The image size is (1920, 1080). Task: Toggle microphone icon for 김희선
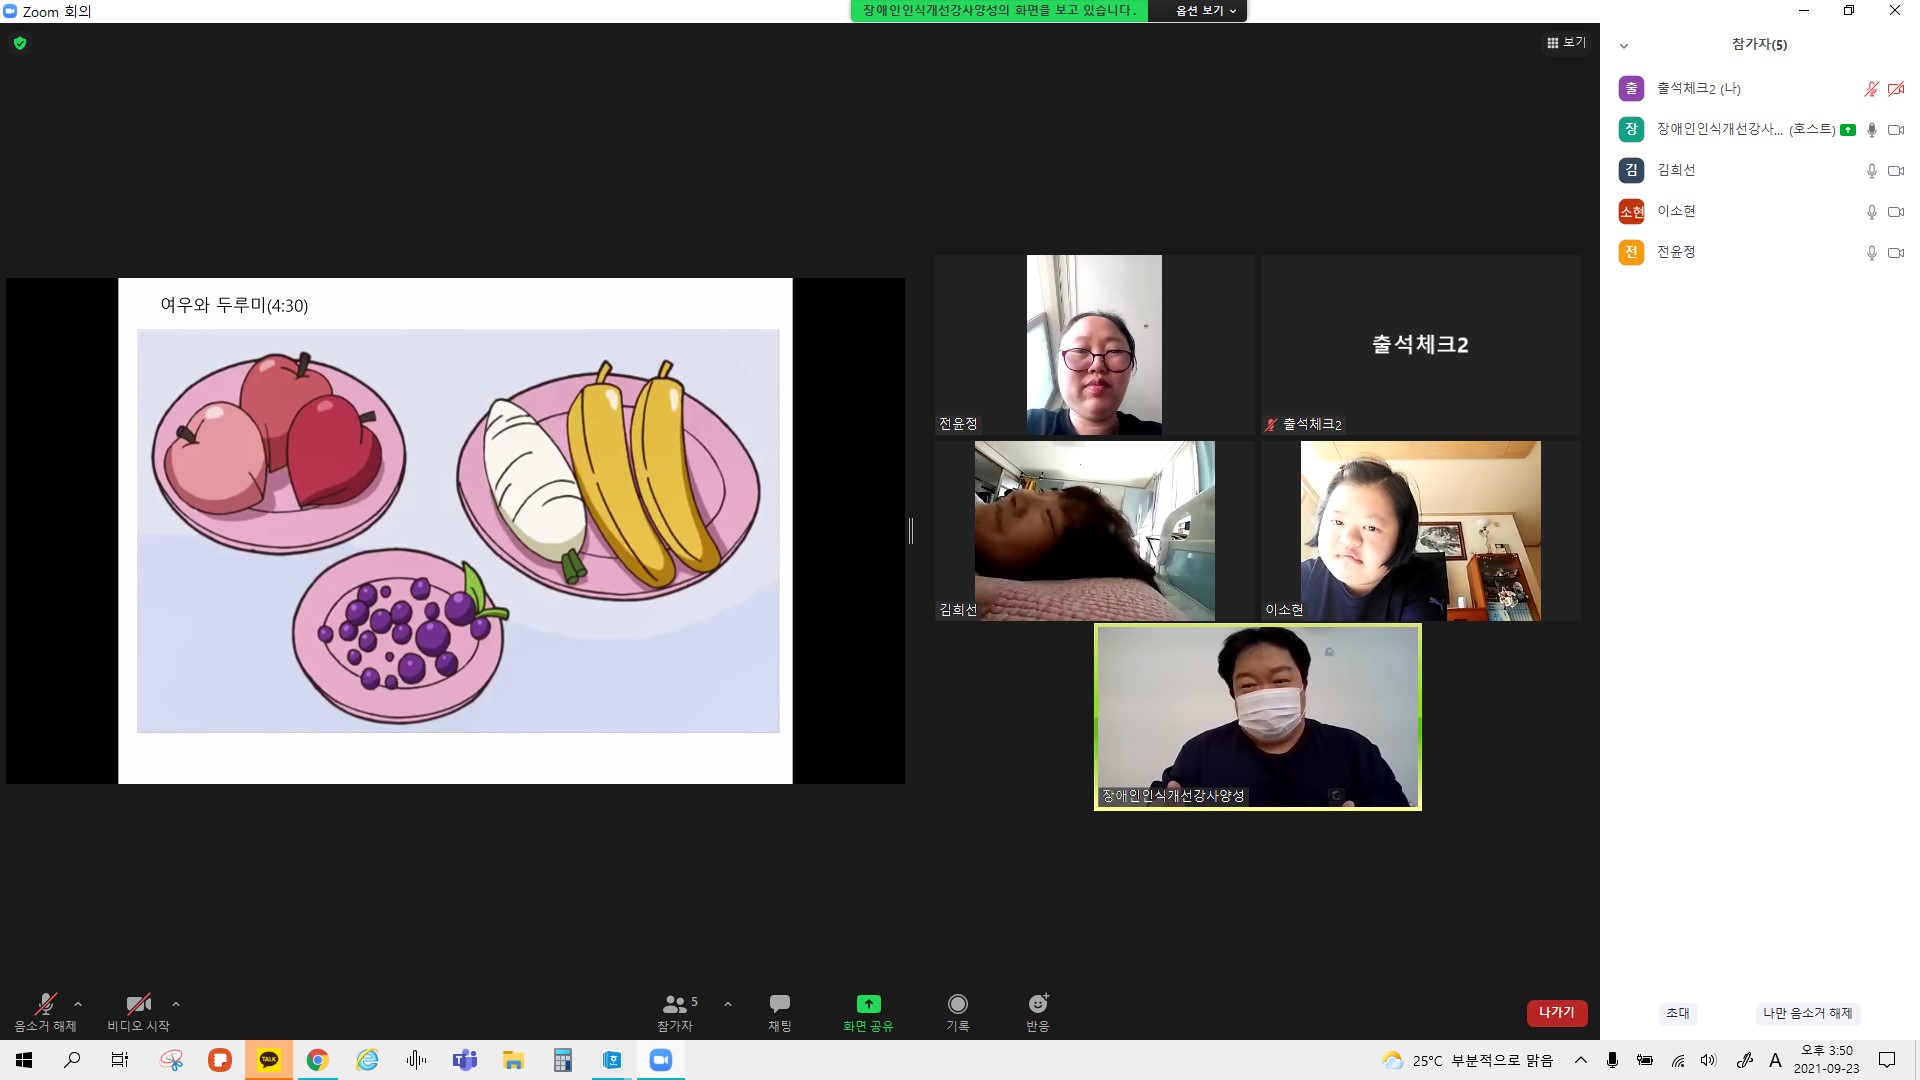(x=1871, y=171)
